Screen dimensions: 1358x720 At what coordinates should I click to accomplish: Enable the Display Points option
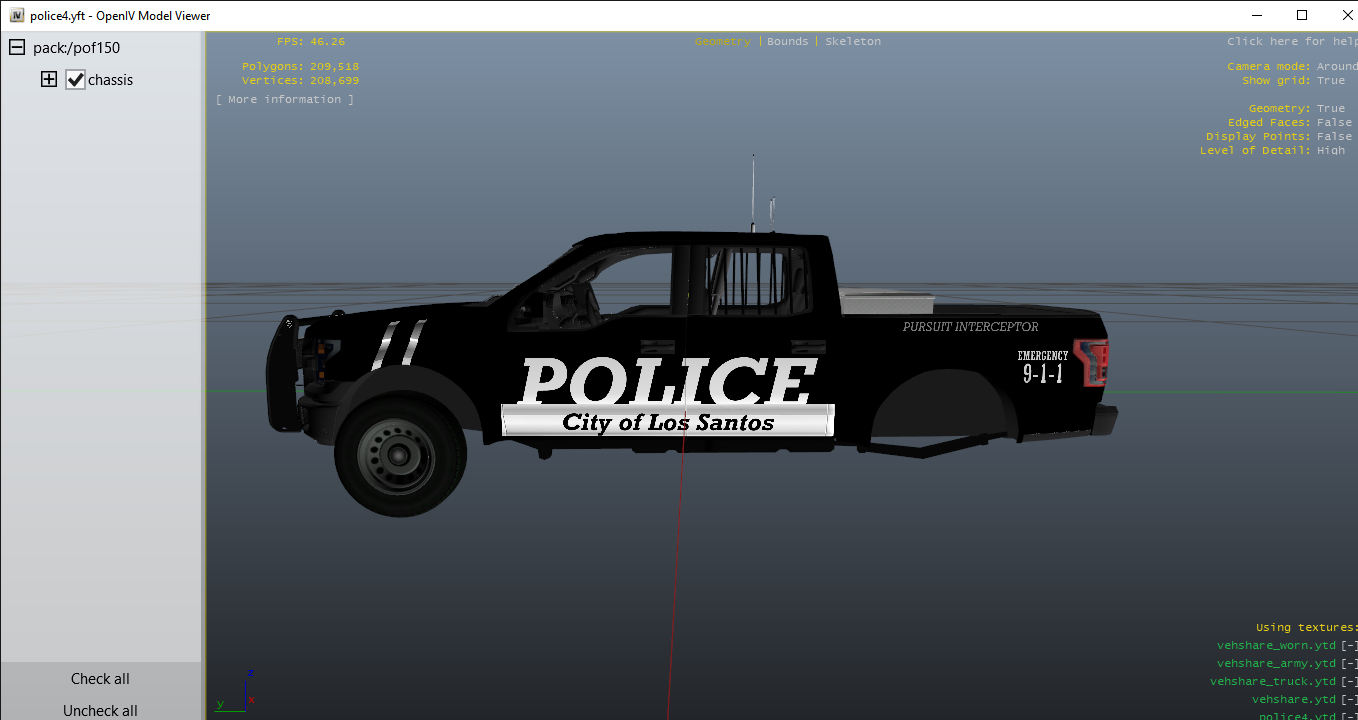click(1334, 137)
